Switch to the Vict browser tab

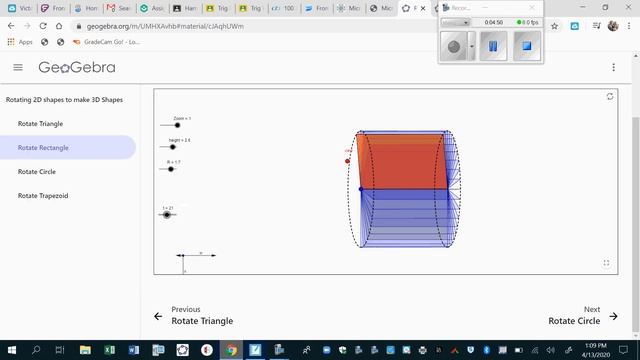(20, 8)
